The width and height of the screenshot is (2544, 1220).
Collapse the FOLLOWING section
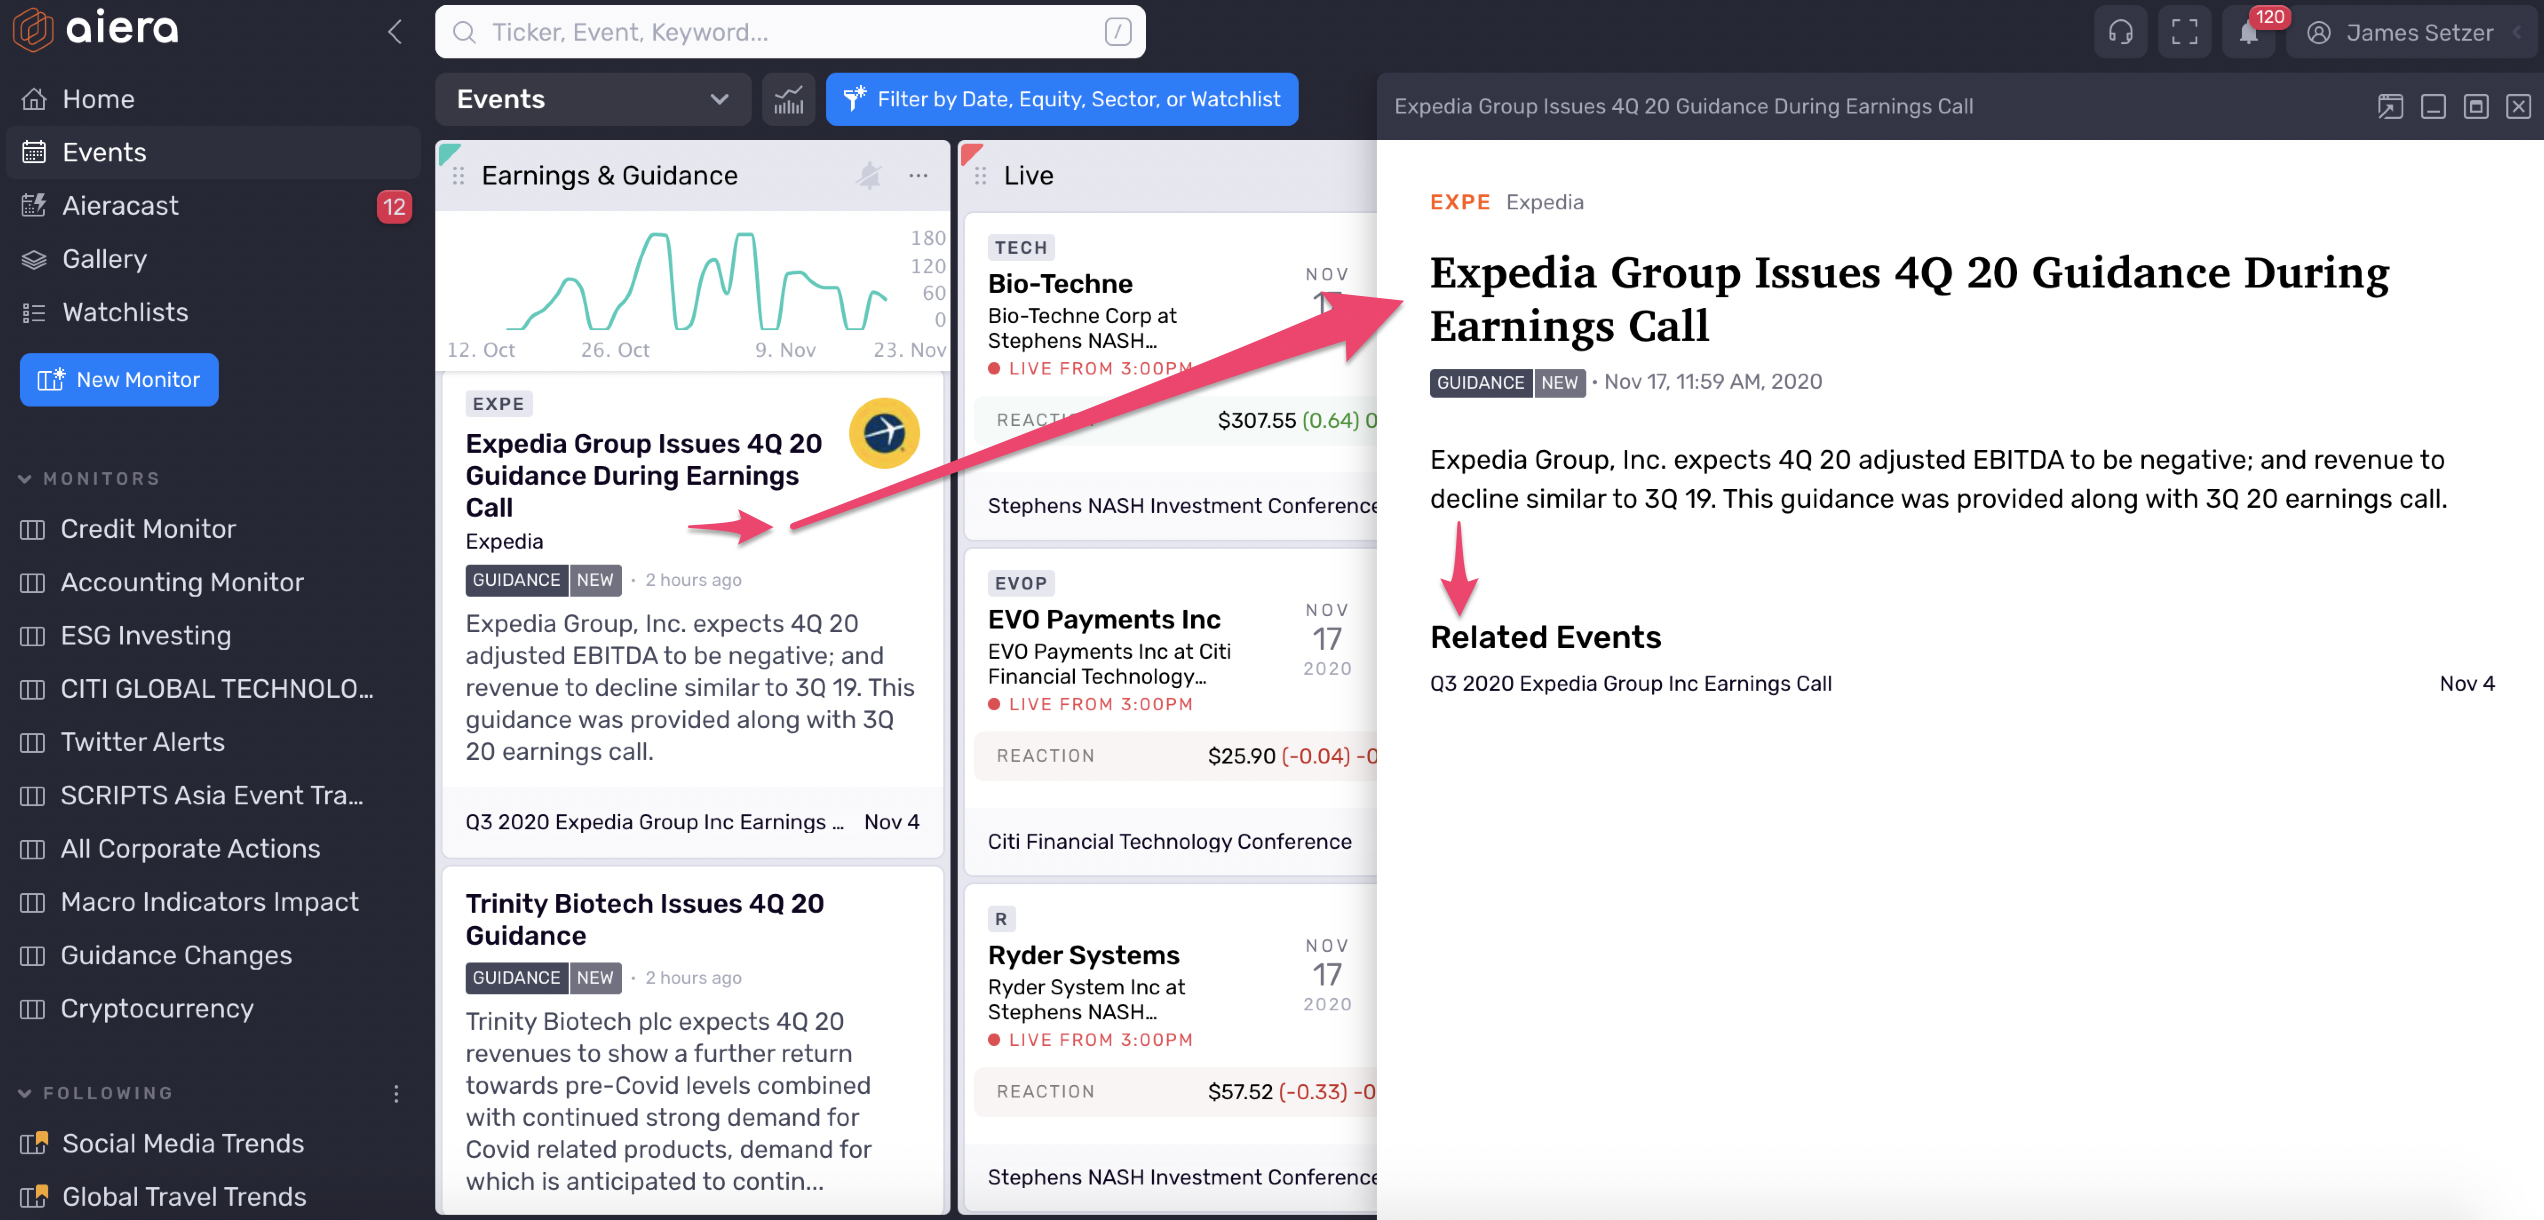(x=96, y=1093)
